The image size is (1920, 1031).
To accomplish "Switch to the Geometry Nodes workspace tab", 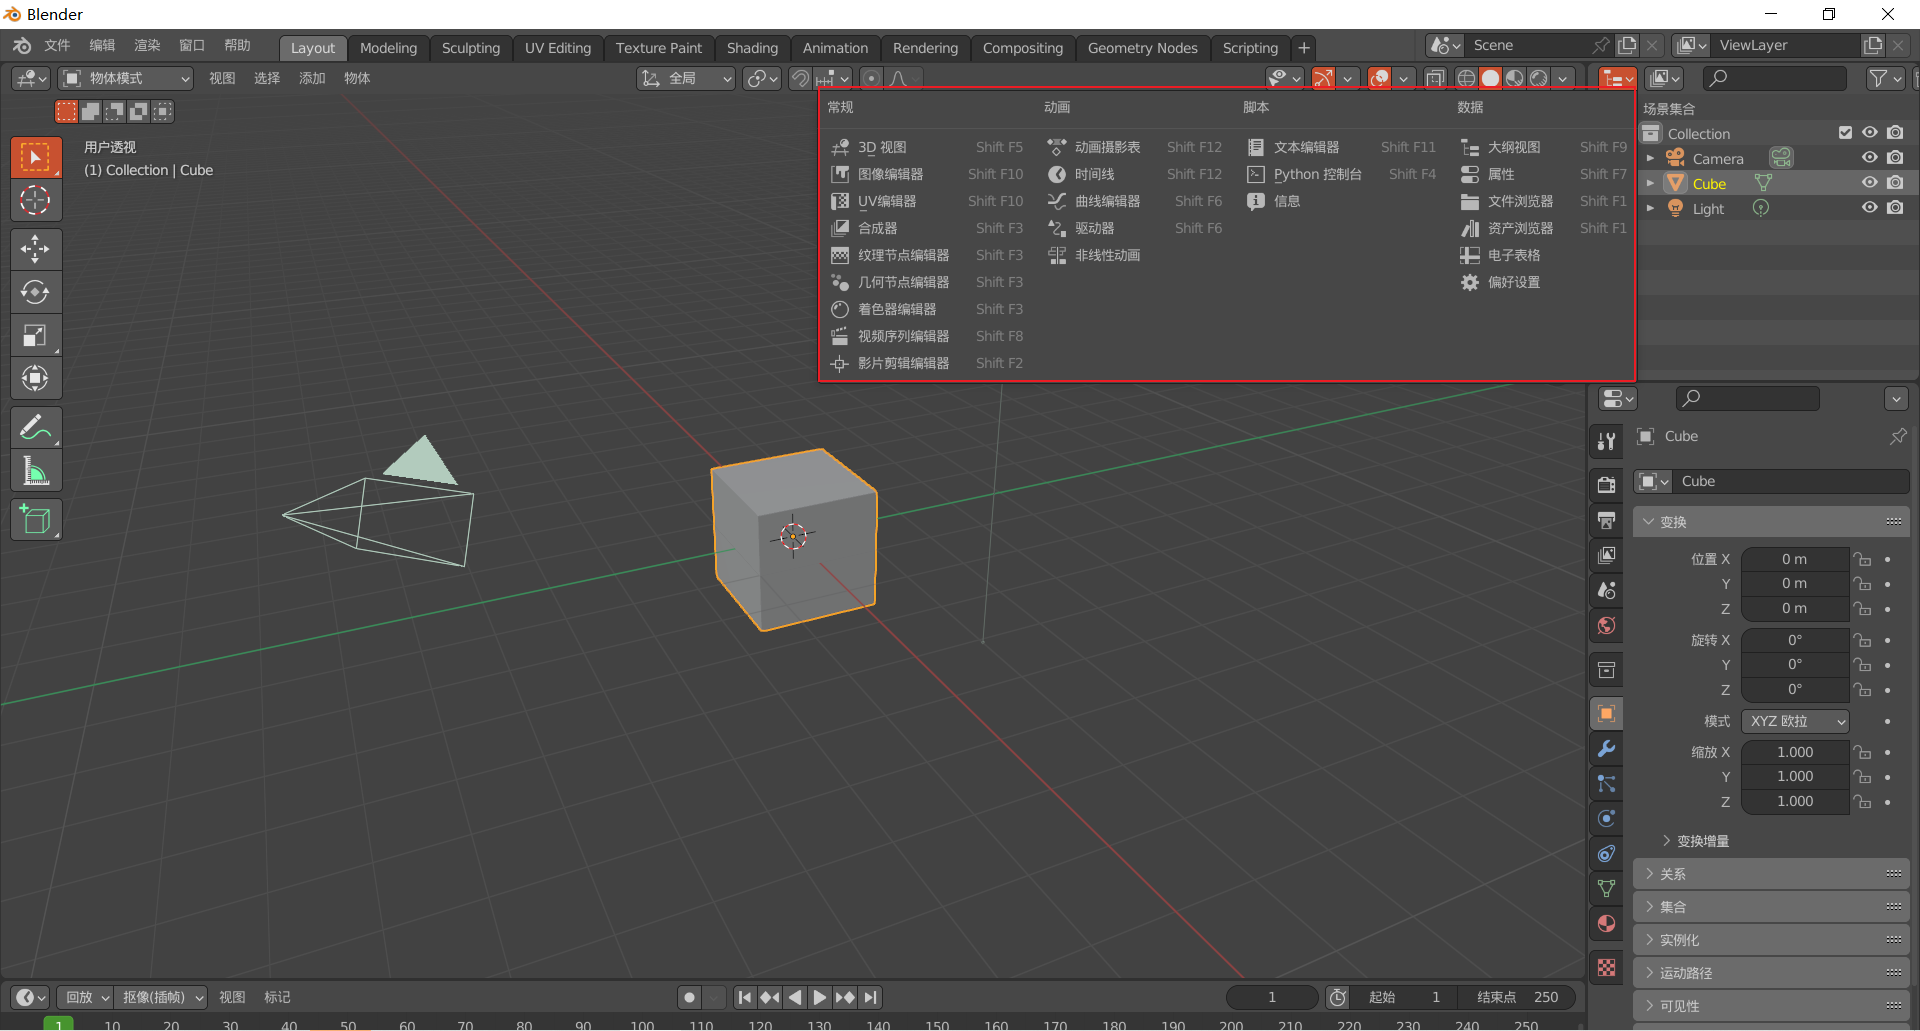I will [x=1142, y=48].
